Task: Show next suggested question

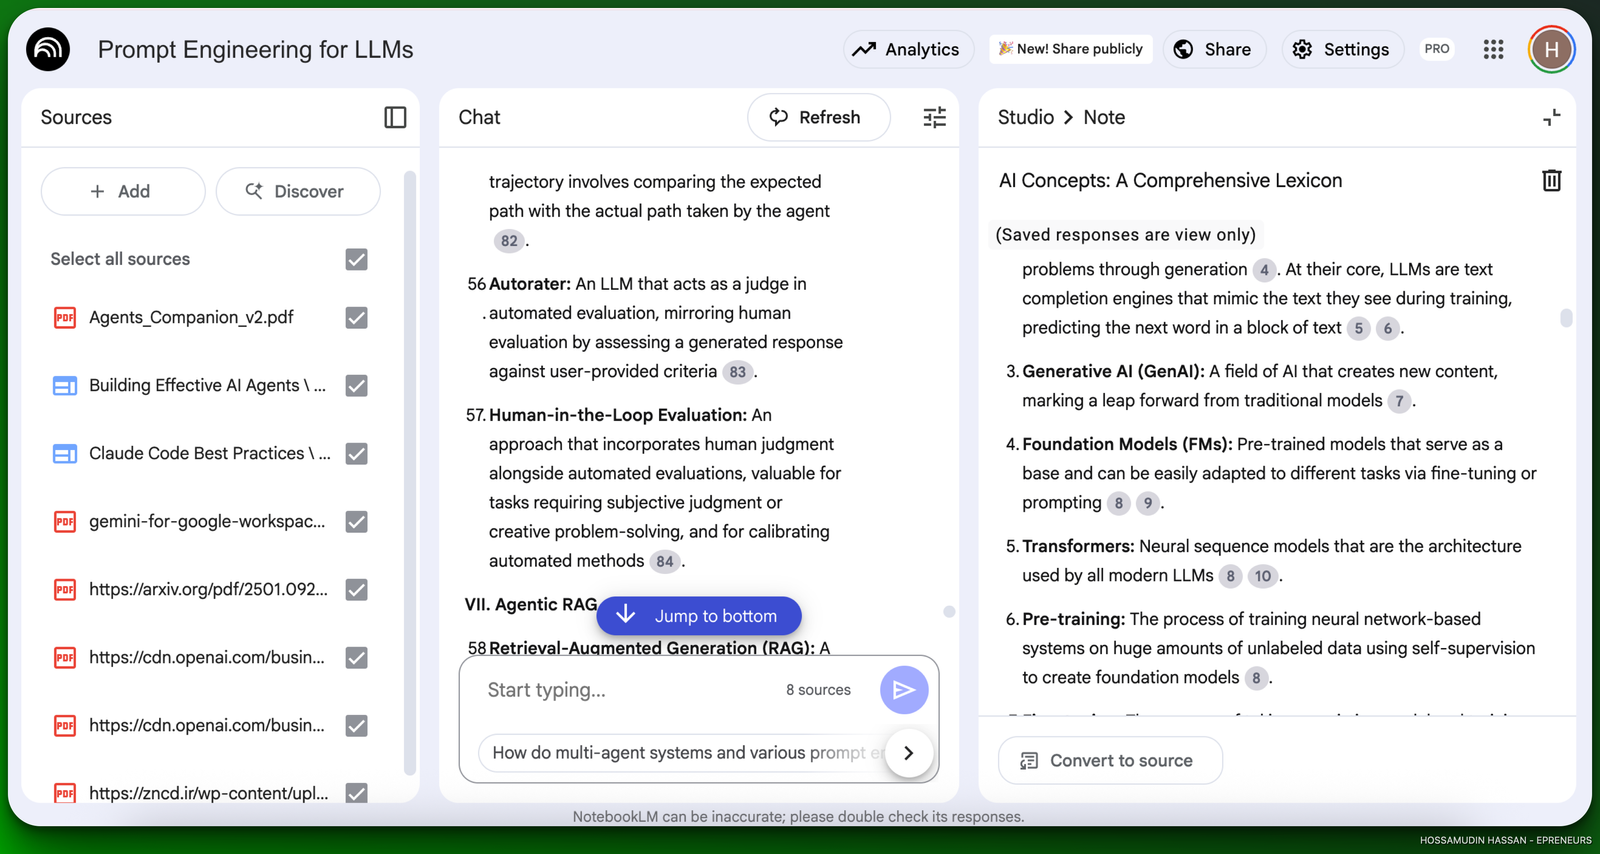Action: pos(909,753)
